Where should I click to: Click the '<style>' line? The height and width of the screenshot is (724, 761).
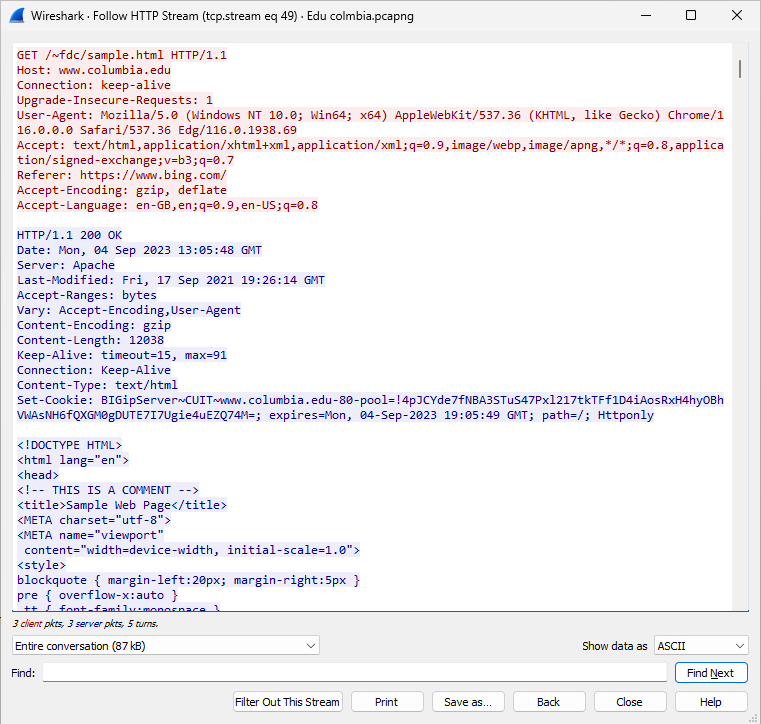click(x=41, y=566)
